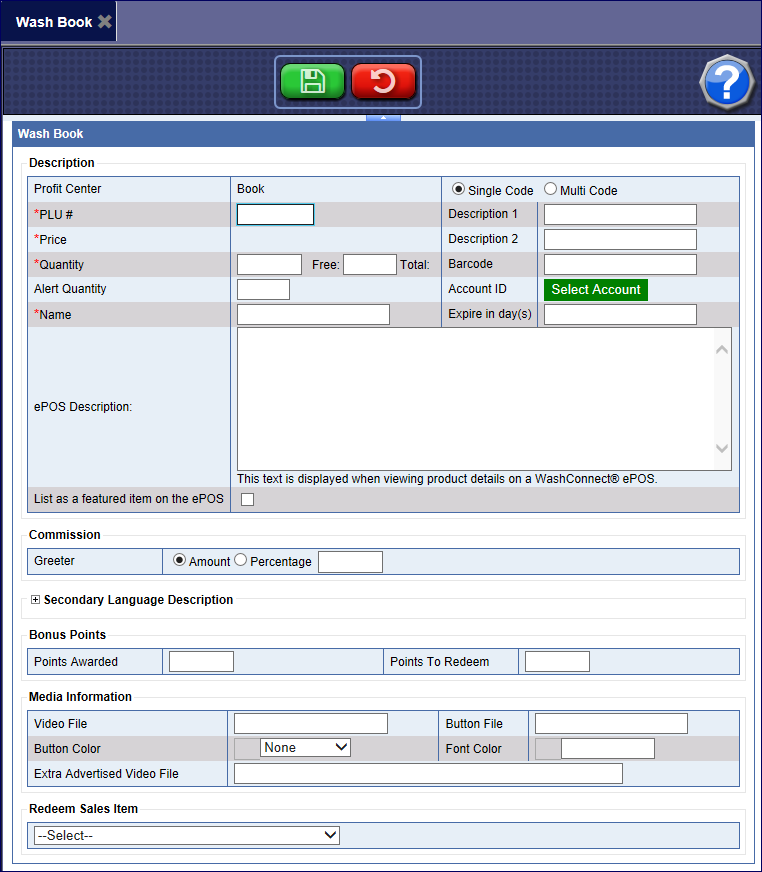Click the Font Color swatch
The width and height of the screenshot is (762, 872).
tap(547, 748)
